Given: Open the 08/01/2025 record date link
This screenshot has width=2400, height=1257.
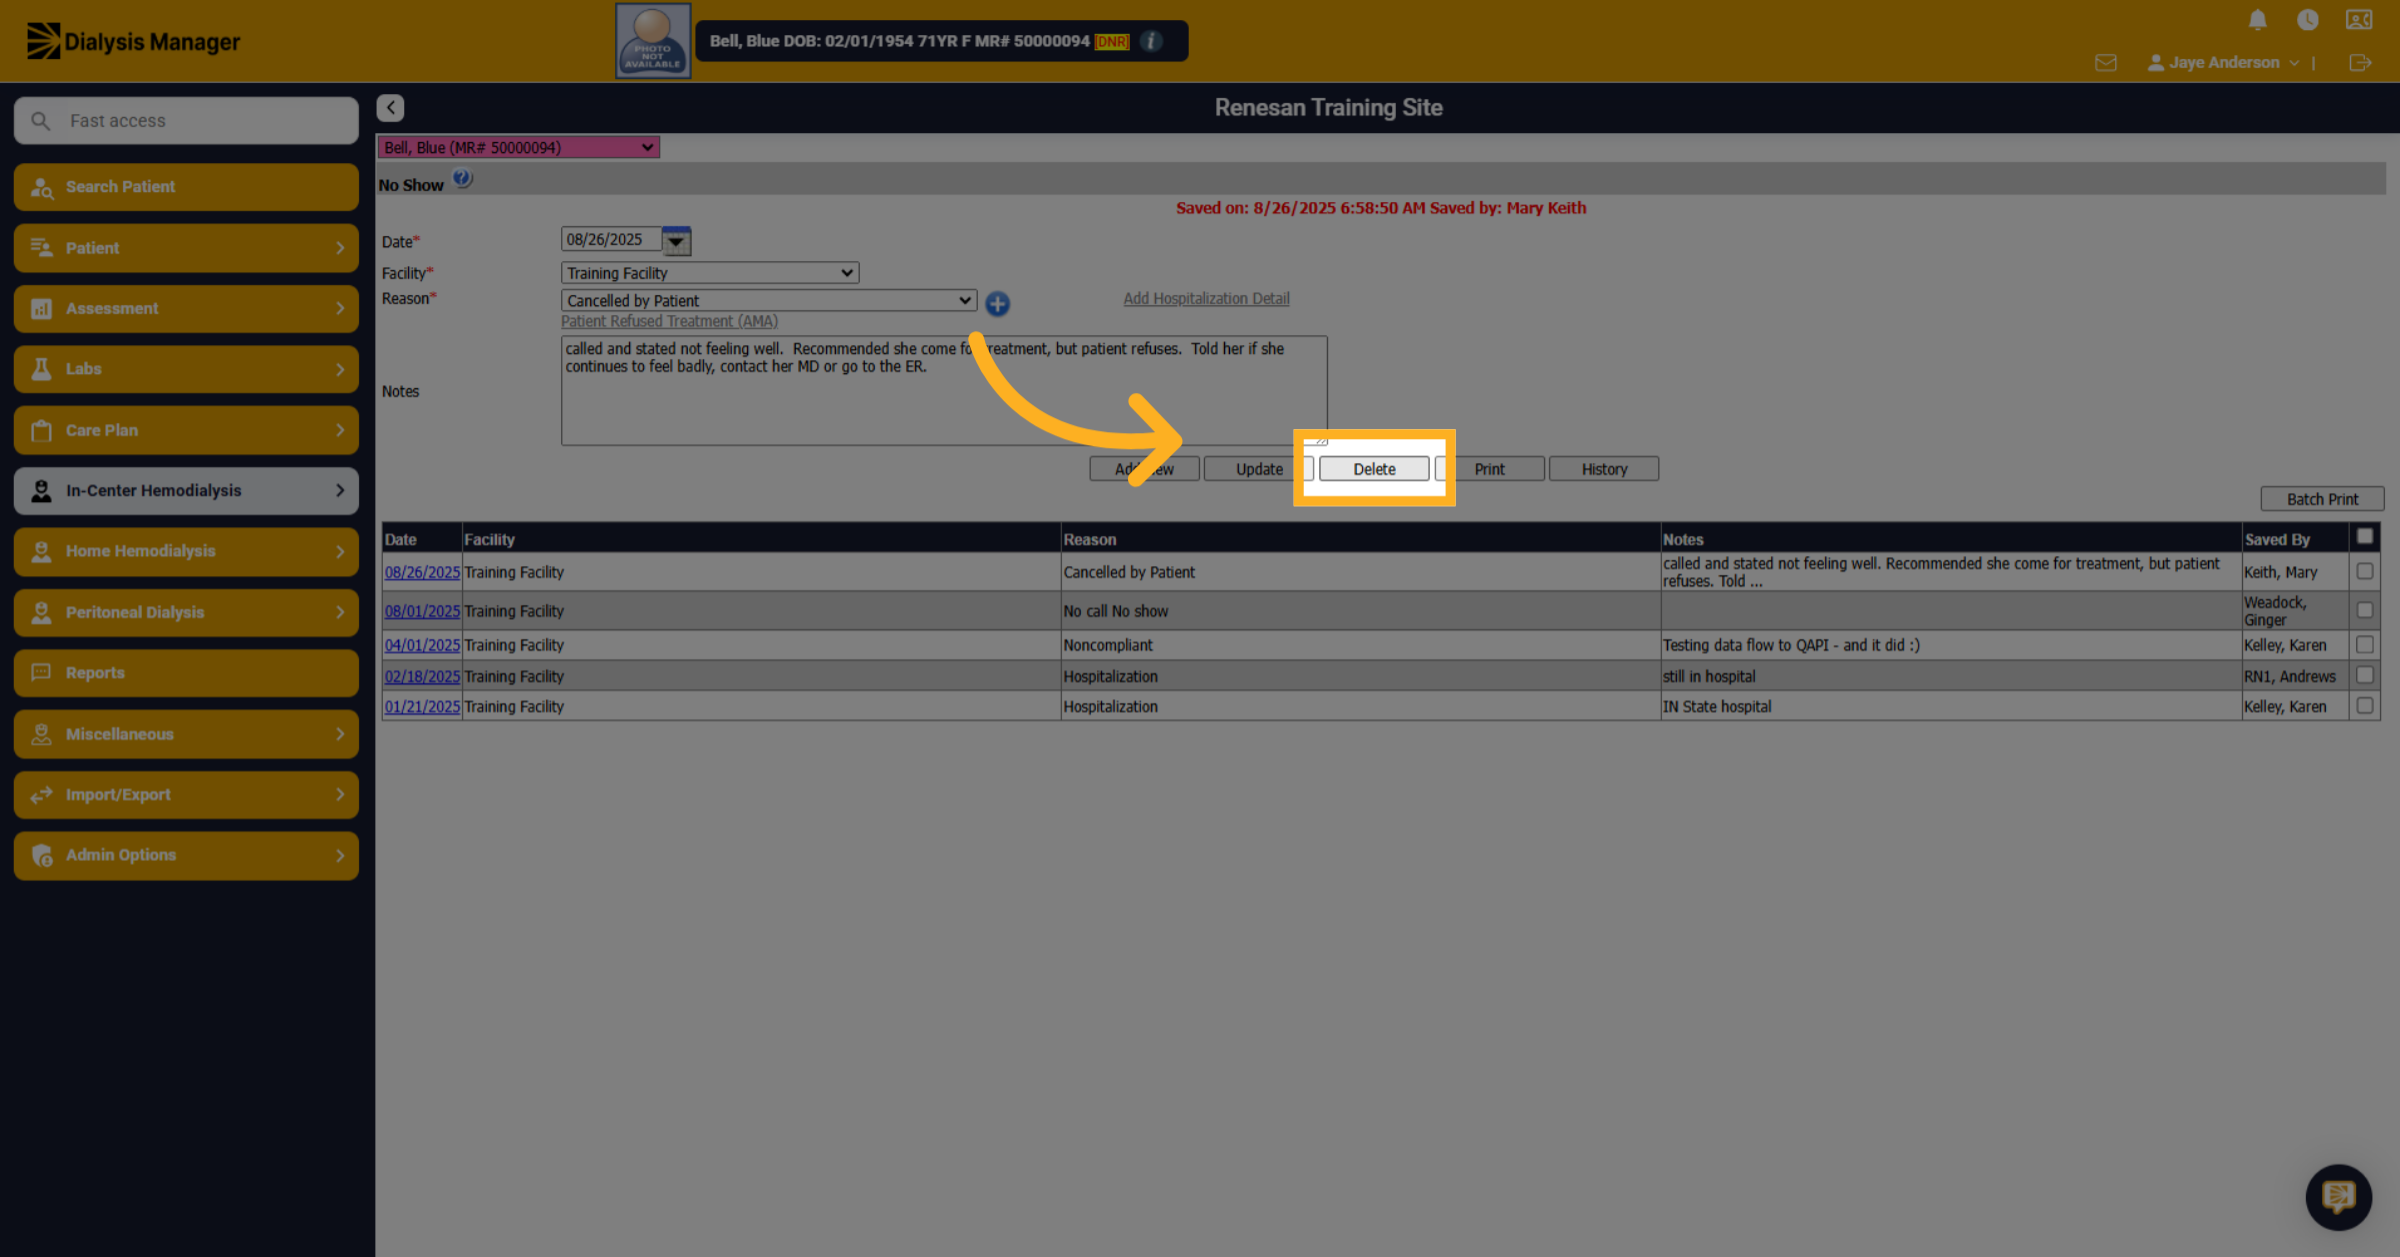Looking at the screenshot, I should point(422,611).
